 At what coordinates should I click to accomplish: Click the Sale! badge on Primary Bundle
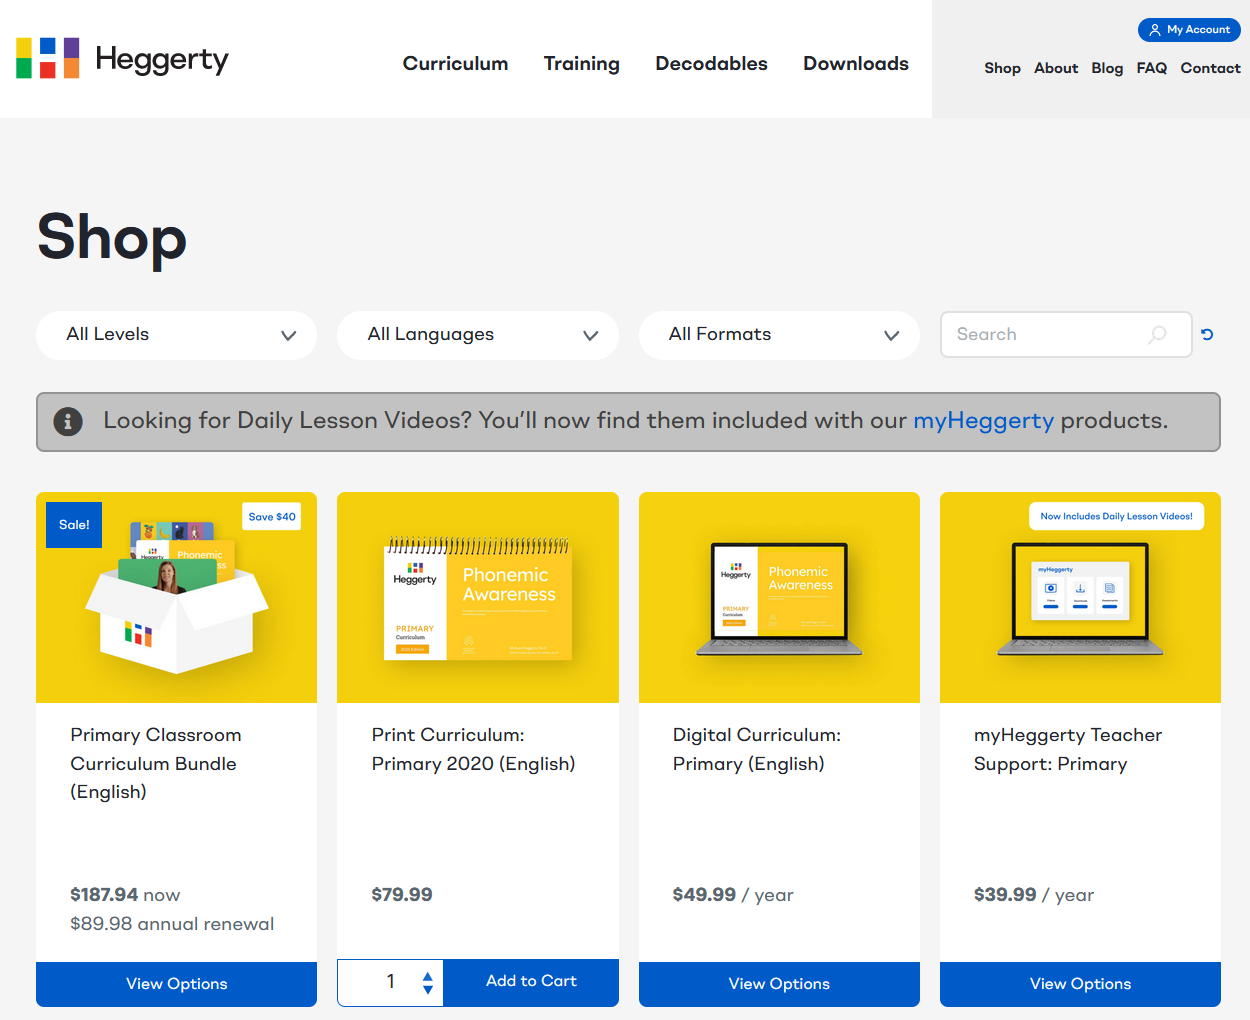click(74, 525)
